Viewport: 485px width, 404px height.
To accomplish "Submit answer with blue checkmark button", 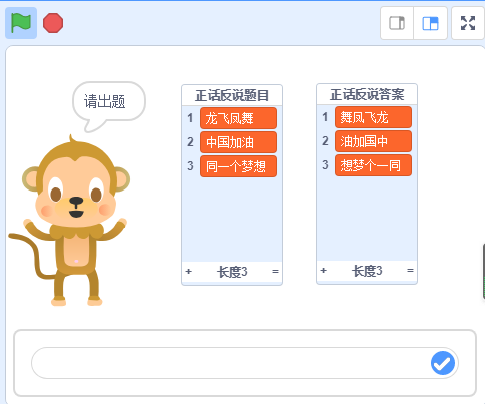I will point(443,363).
